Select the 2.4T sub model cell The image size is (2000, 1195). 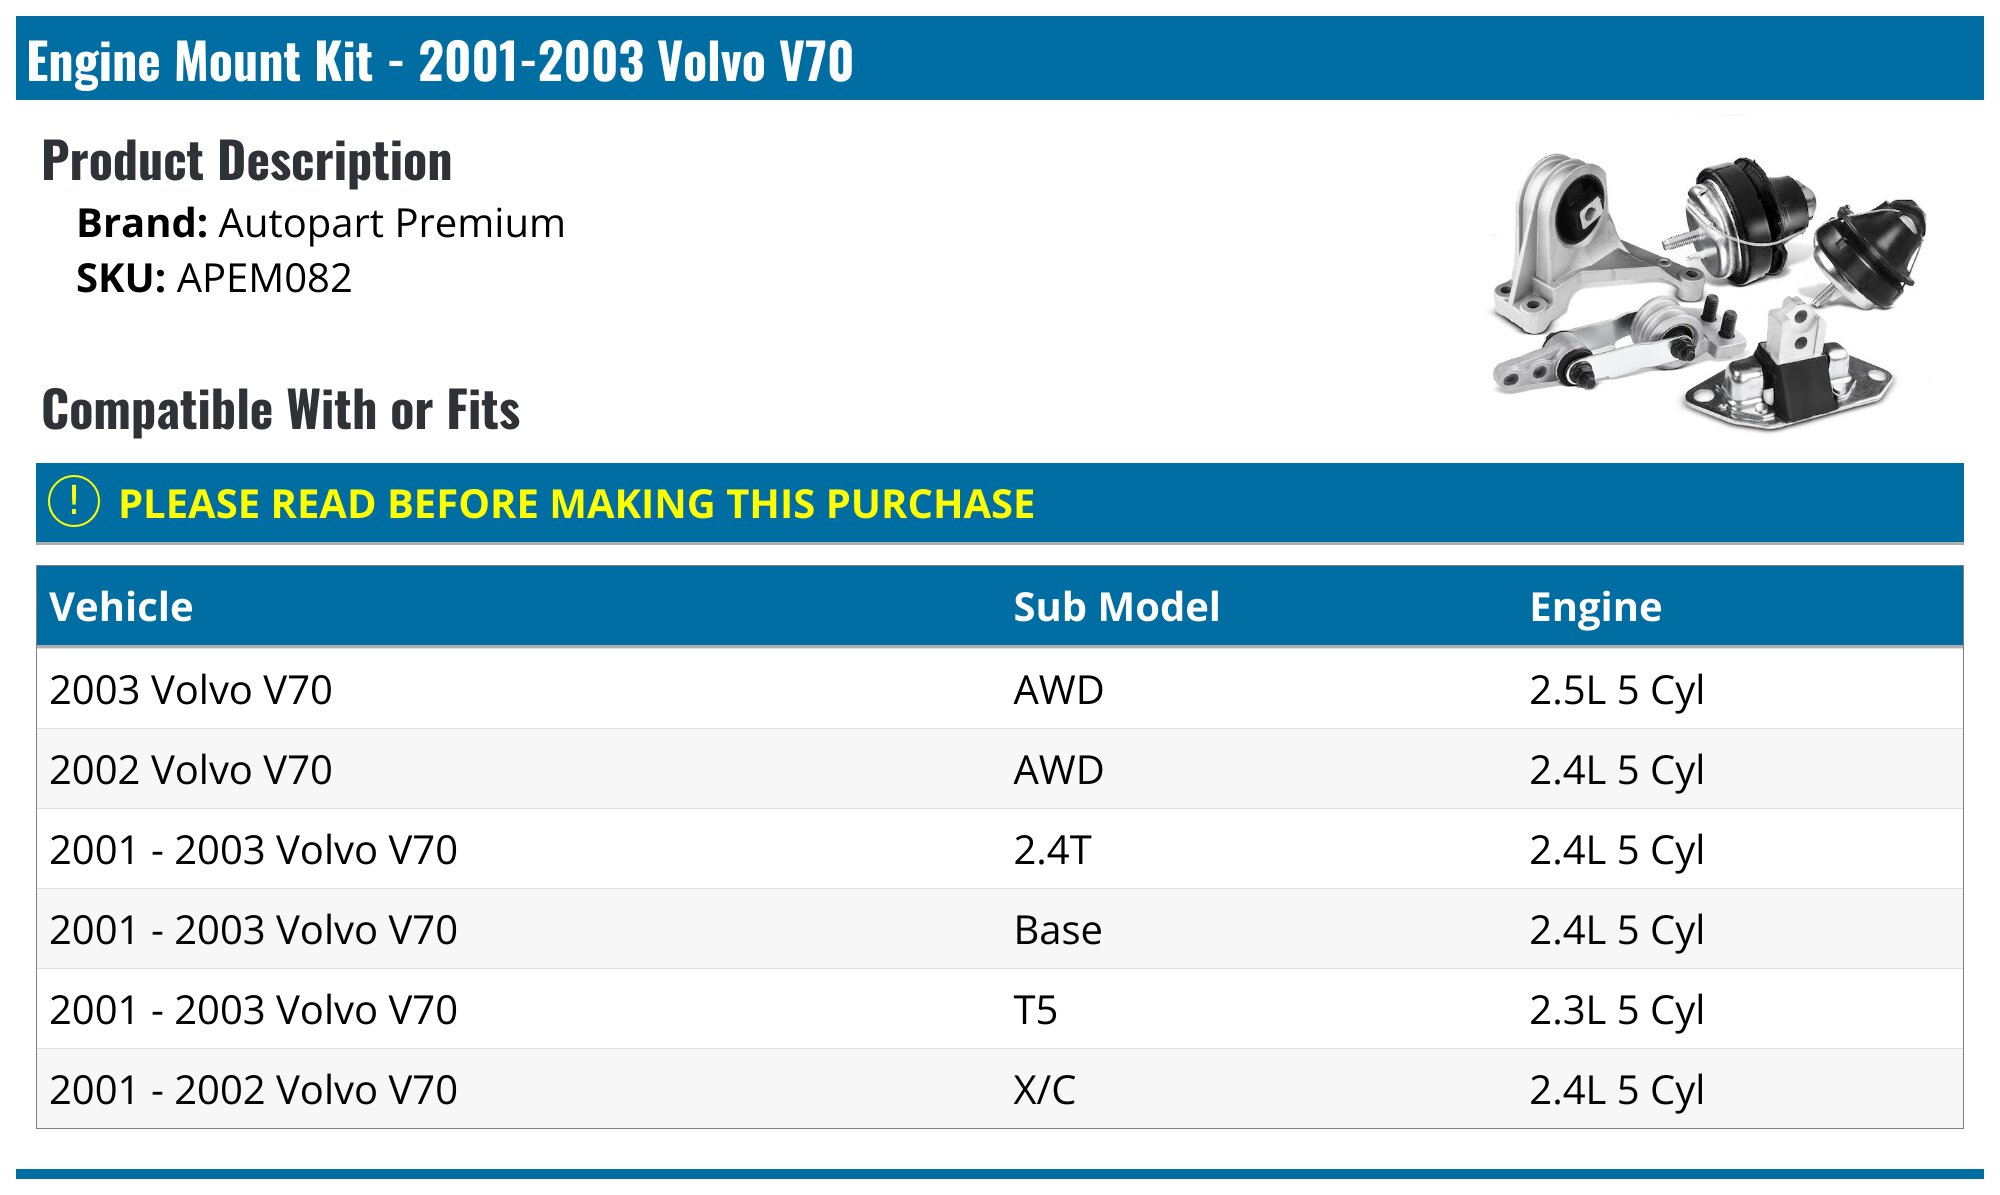1052,850
